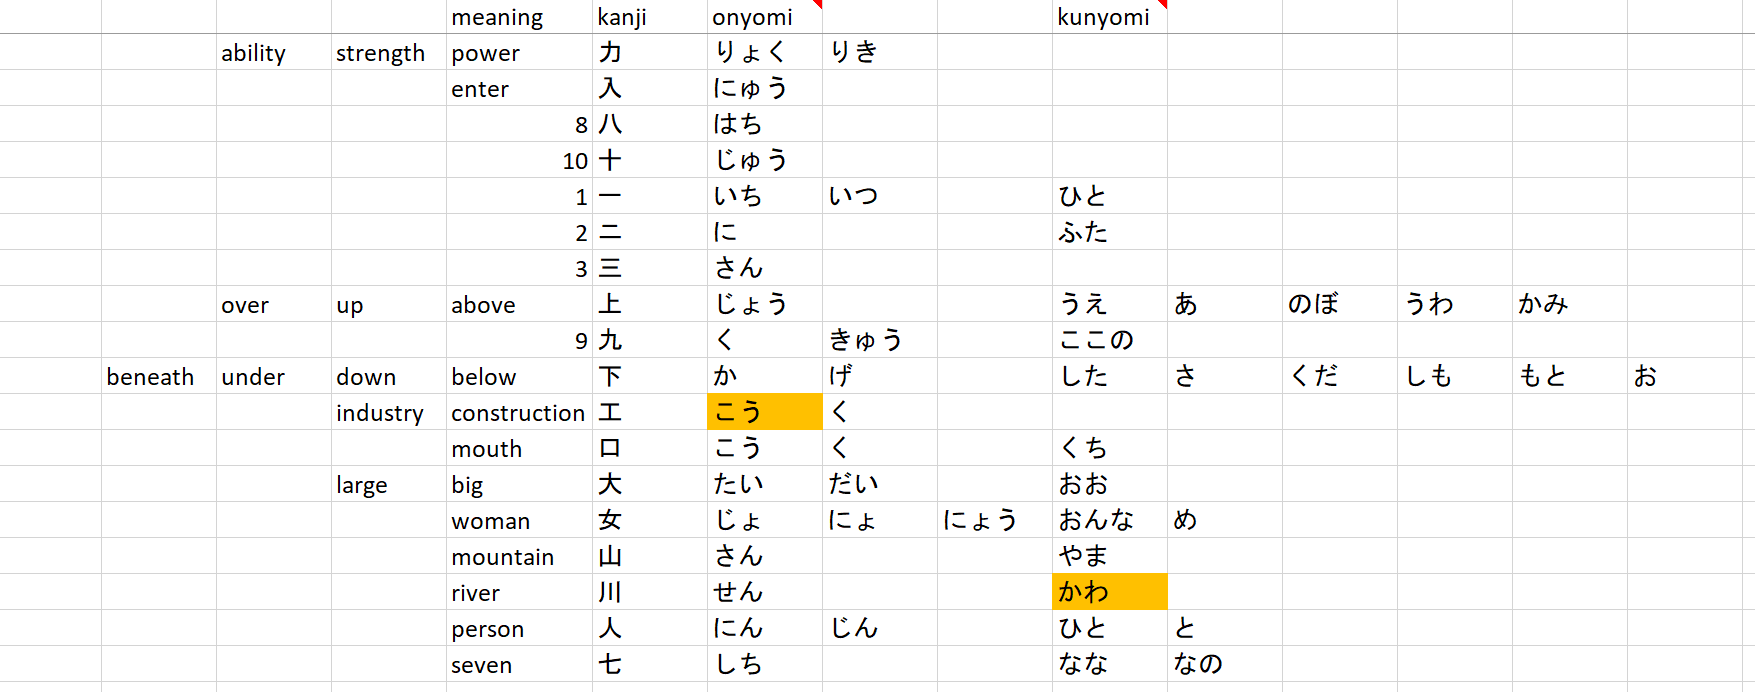Select the cell containing かみ
This screenshot has width=1755, height=692.
pyautogui.click(x=1569, y=304)
